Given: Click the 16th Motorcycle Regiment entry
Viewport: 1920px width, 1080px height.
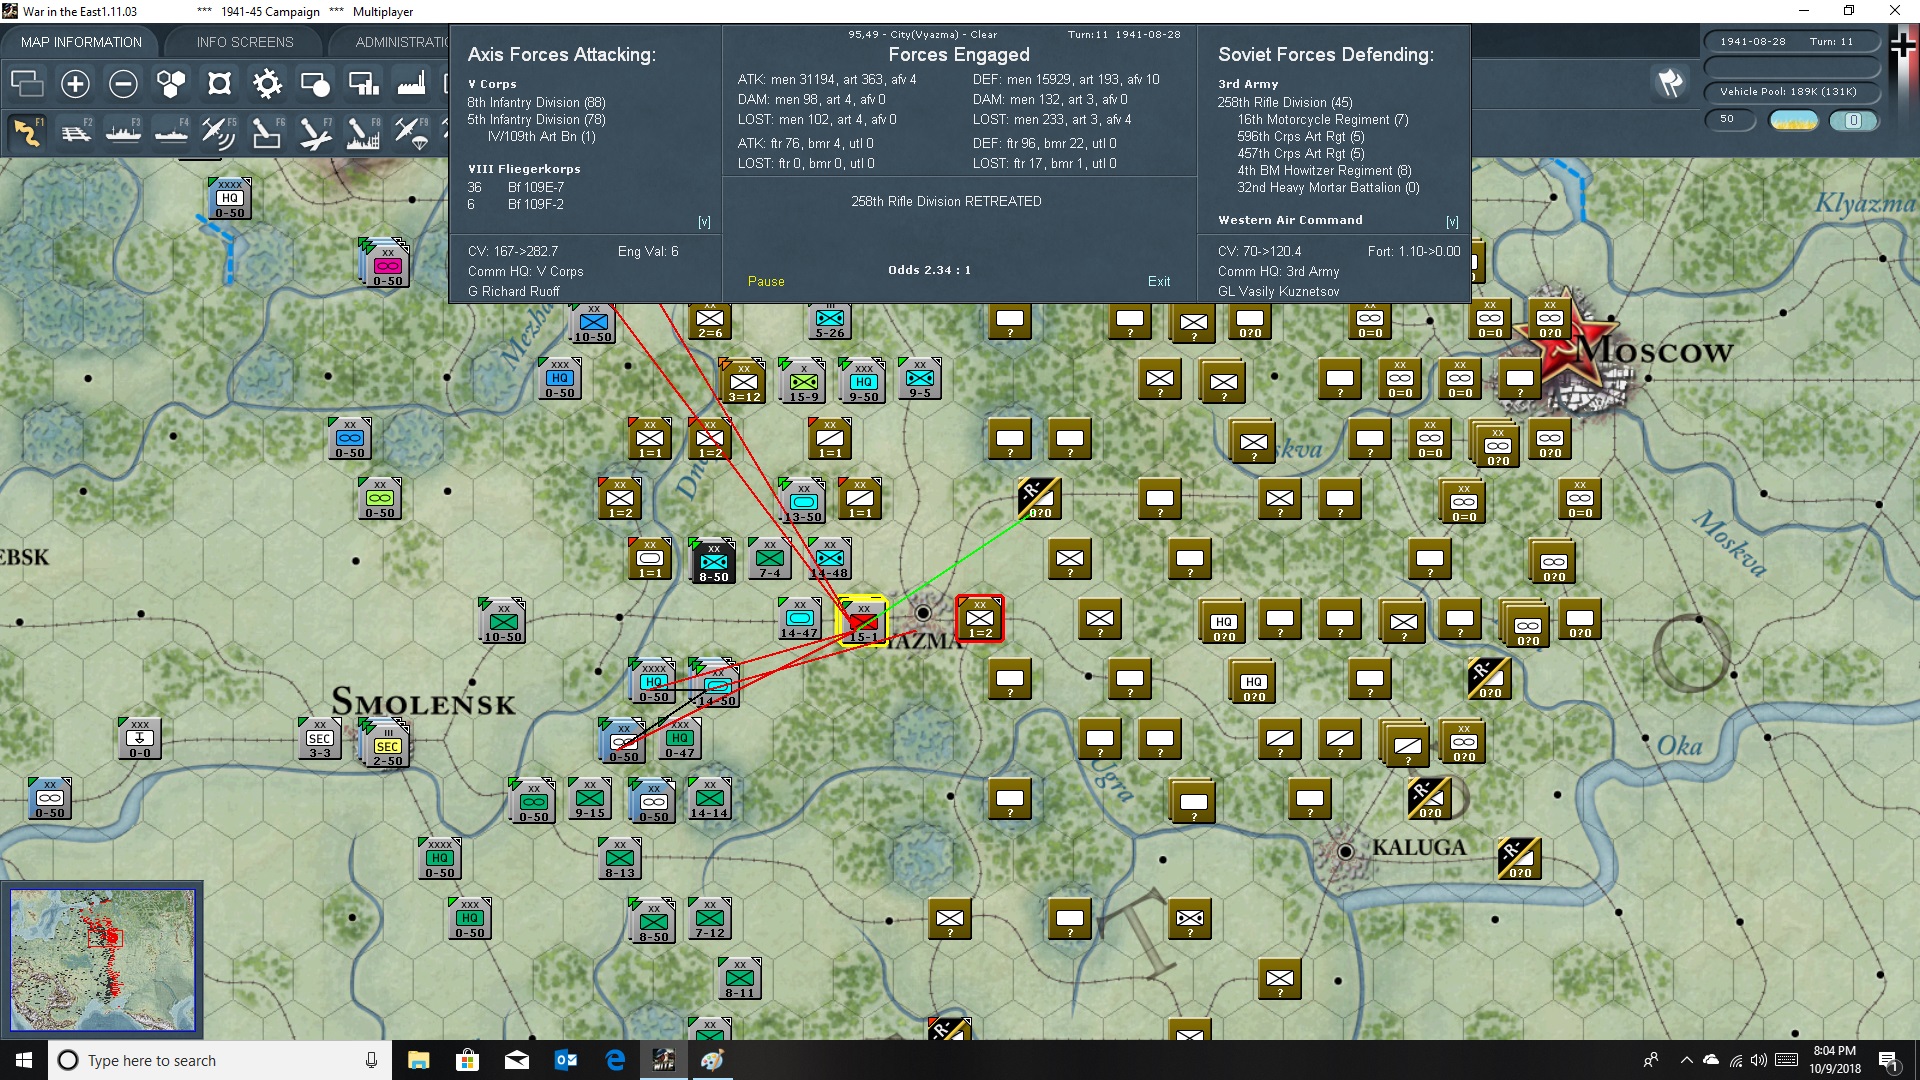Looking at the screenshot, I should coord(1323,119).
